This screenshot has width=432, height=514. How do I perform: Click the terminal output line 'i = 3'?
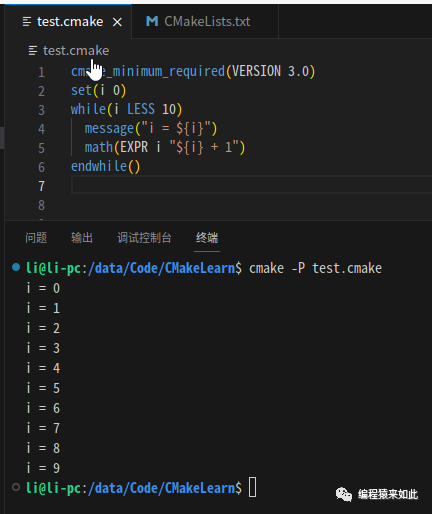click(43, 348)
